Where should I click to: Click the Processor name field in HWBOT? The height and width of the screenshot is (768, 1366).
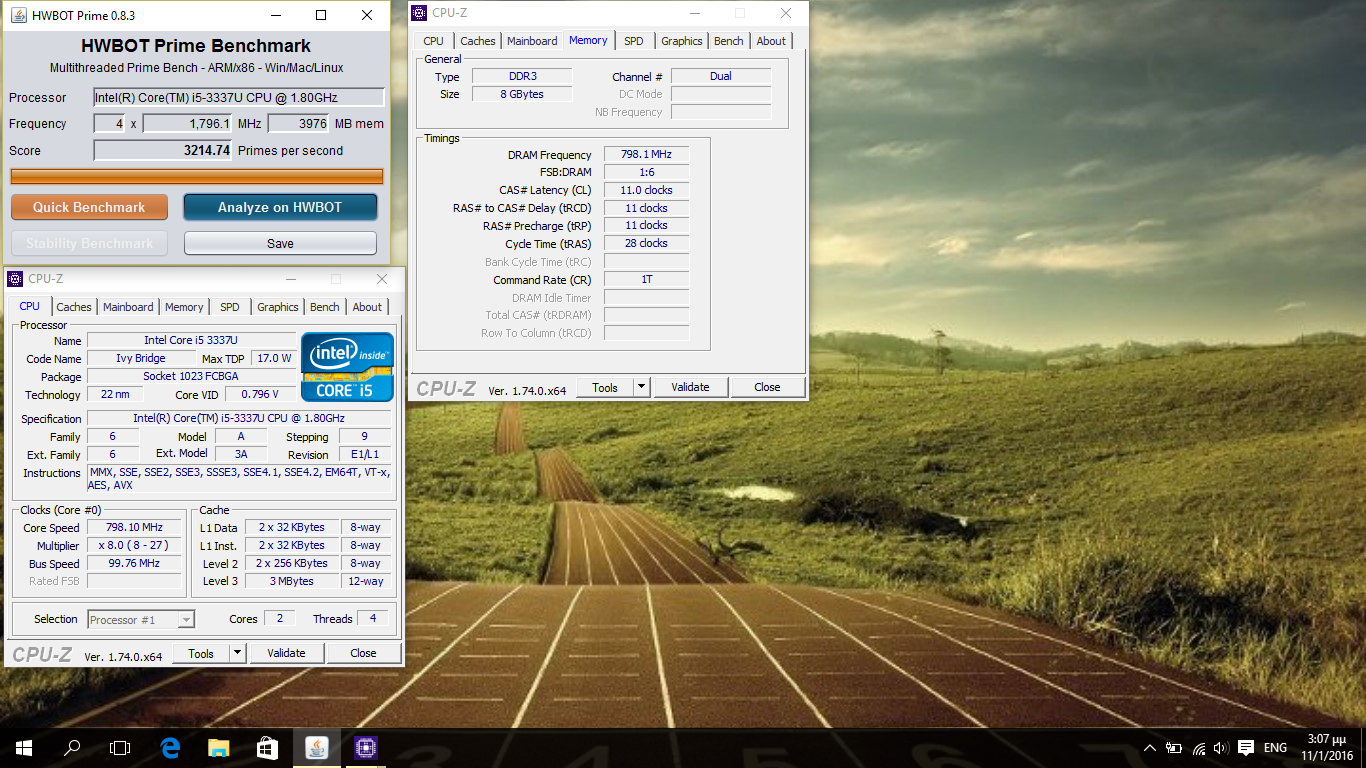point(239,97)
